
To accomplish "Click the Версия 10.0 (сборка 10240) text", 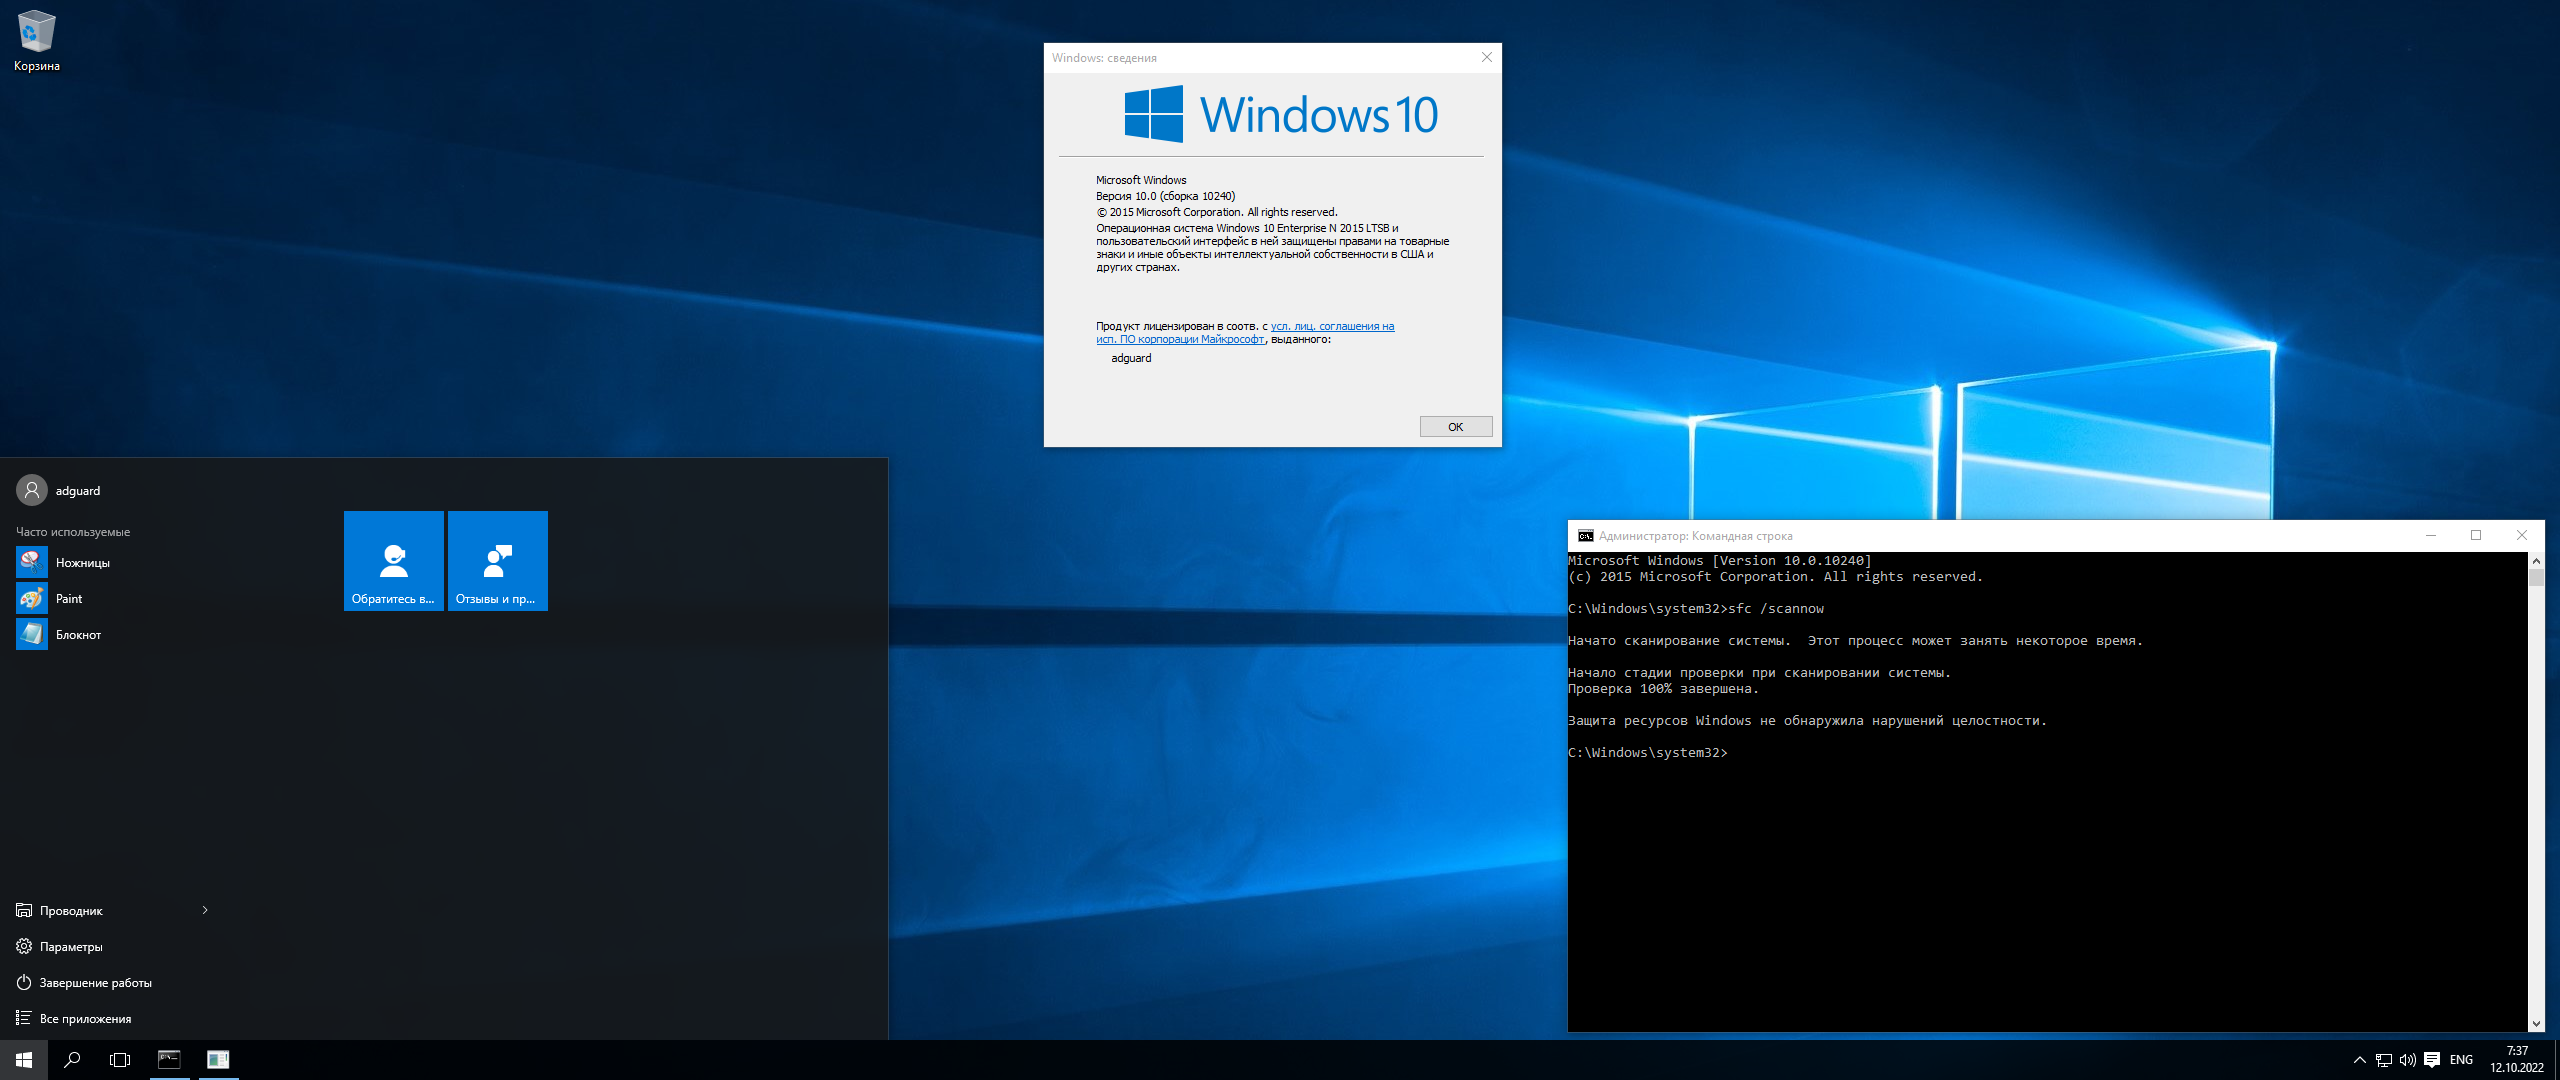I will (1165, 196).
